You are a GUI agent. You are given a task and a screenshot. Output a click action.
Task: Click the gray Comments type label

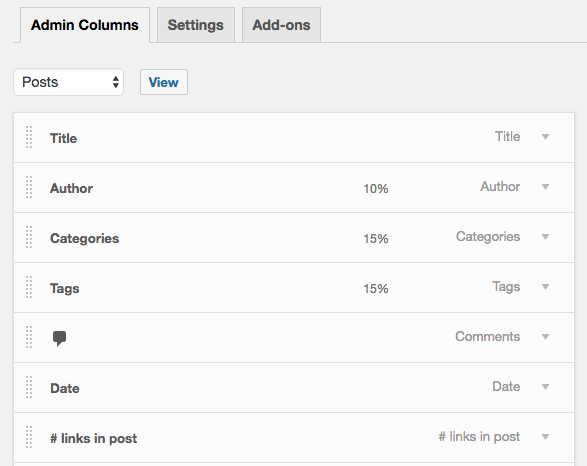pyautogui.click(x=488, y=336)
